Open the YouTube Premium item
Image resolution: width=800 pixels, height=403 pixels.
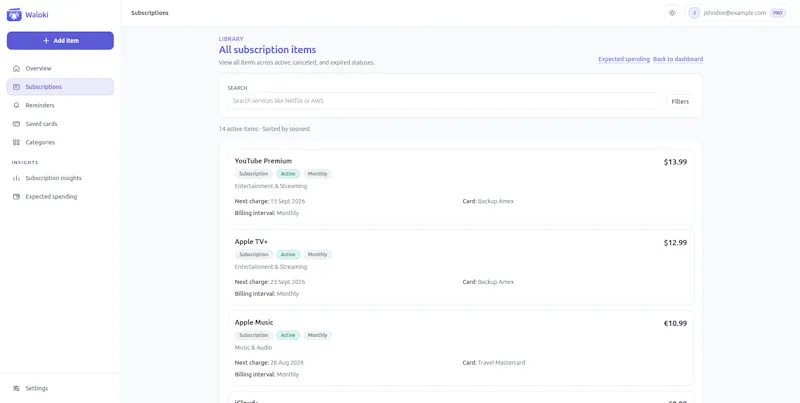coord(461,187)
